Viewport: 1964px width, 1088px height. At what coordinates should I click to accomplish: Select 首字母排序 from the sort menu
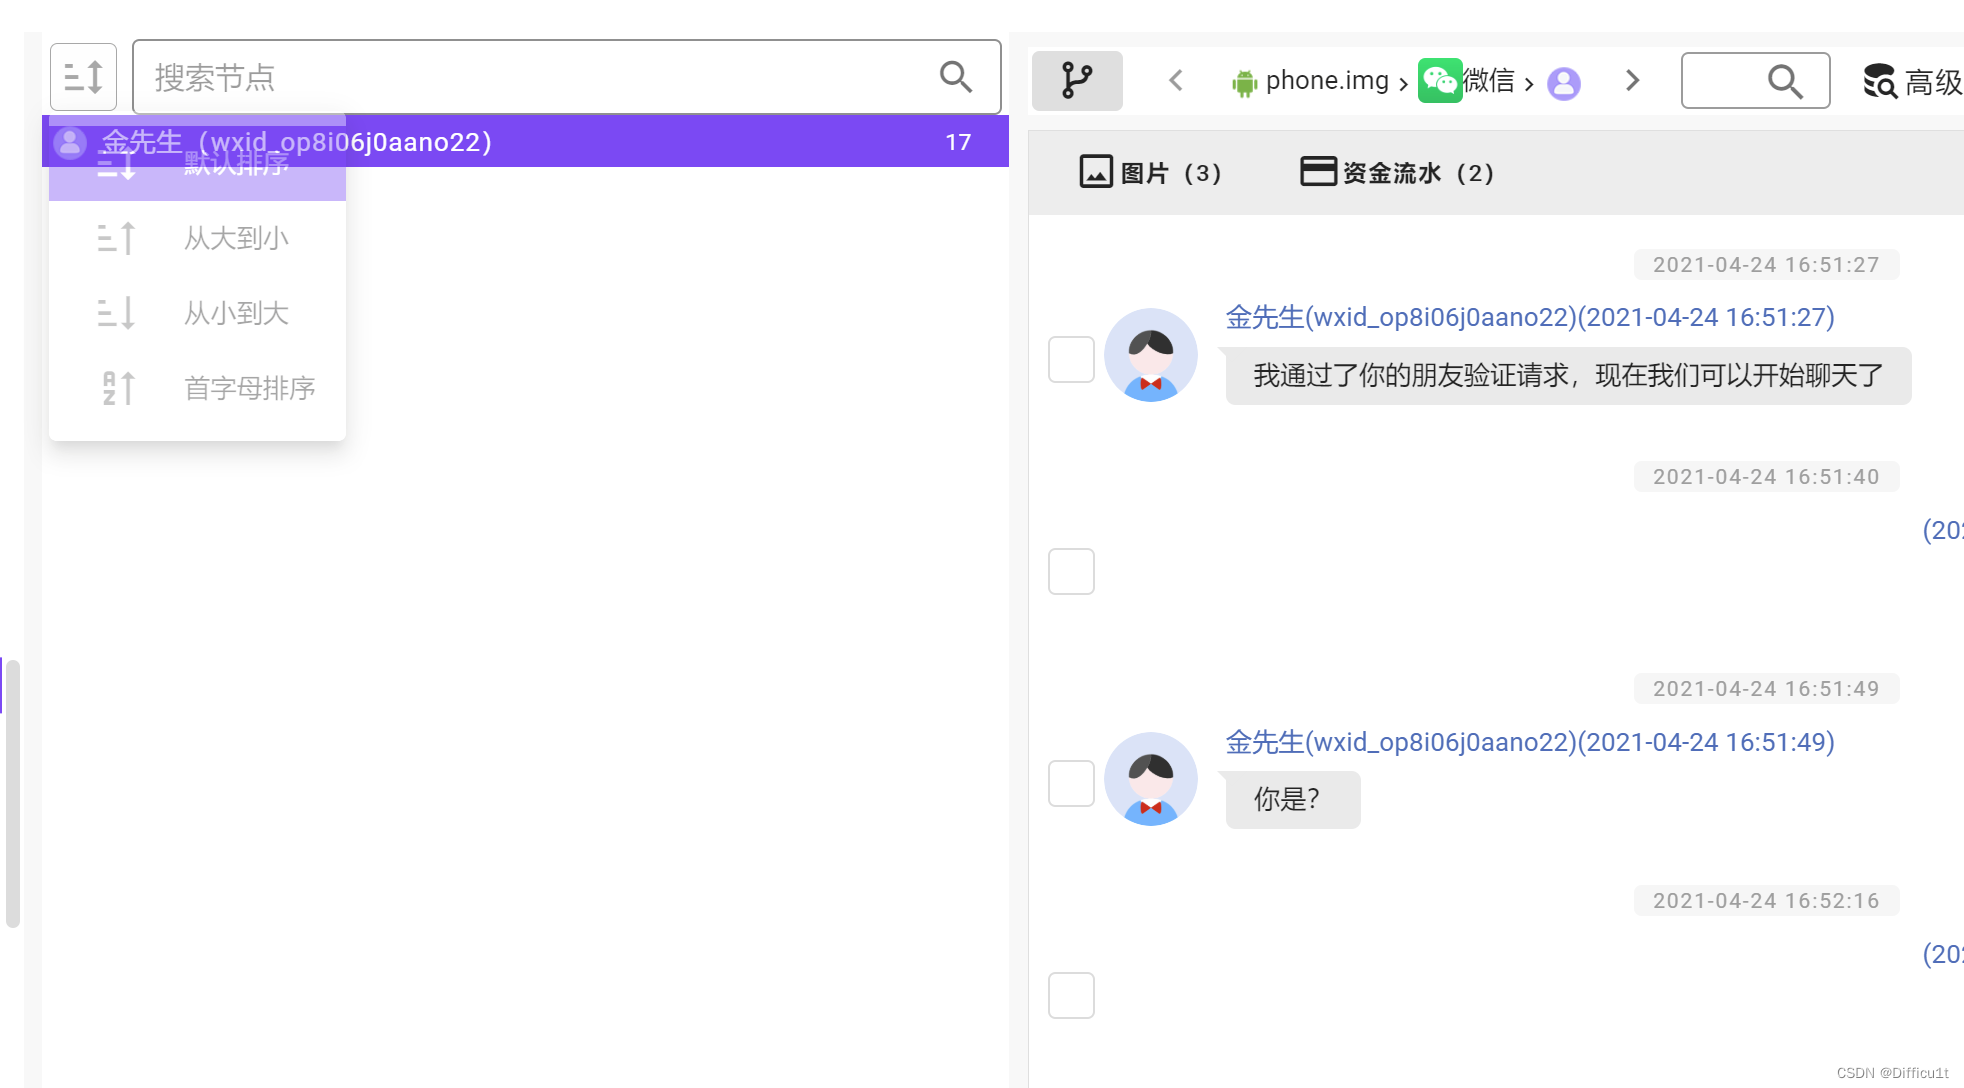click(x=248, y=388)
